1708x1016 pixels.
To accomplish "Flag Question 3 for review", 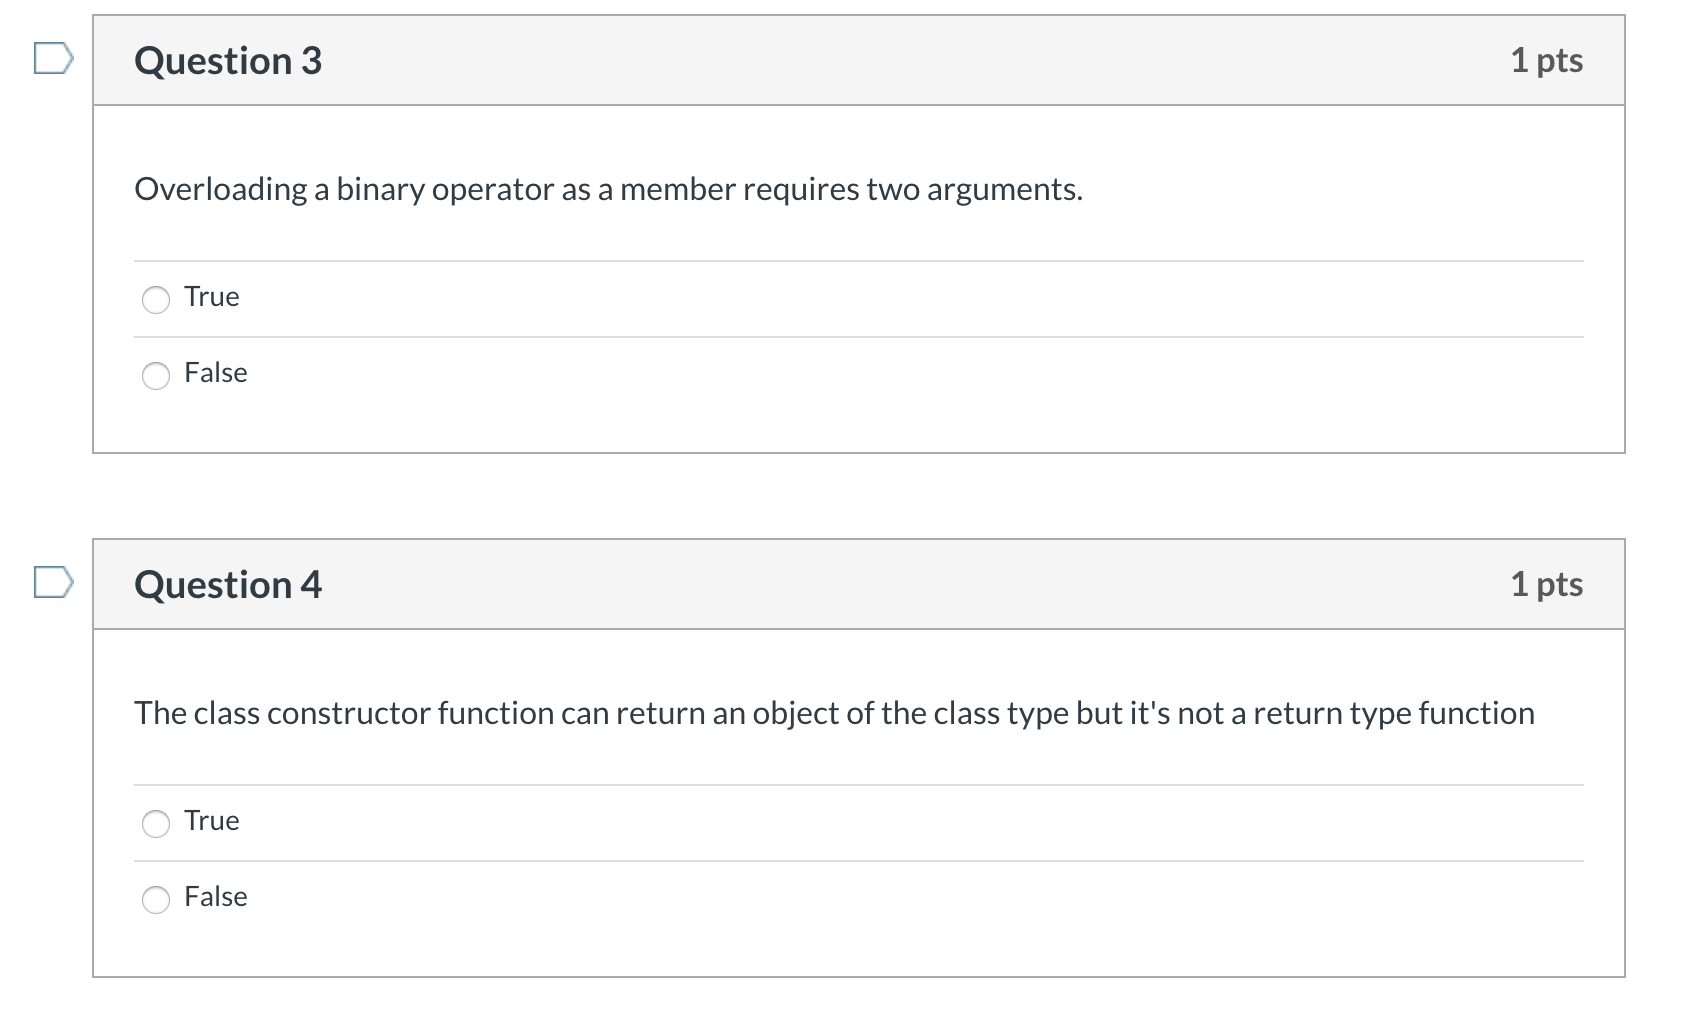I will 53,59.
